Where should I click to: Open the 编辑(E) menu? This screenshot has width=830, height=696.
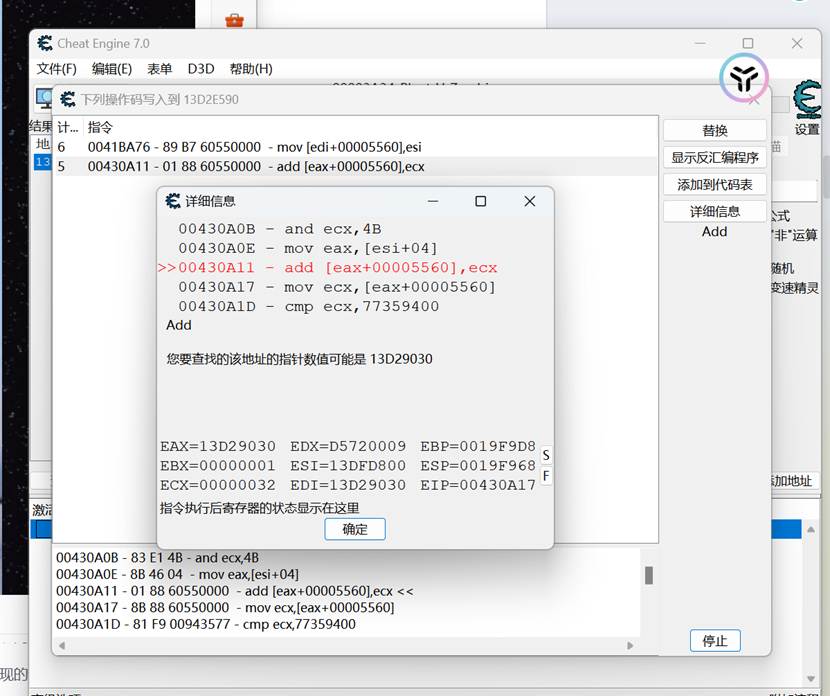pyautogui.click(x=112, y=69)
